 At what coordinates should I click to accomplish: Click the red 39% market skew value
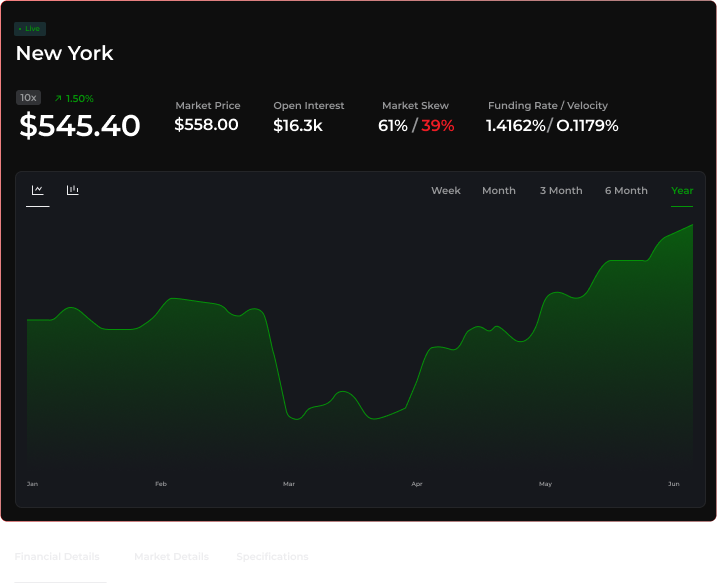click(437, 126)
